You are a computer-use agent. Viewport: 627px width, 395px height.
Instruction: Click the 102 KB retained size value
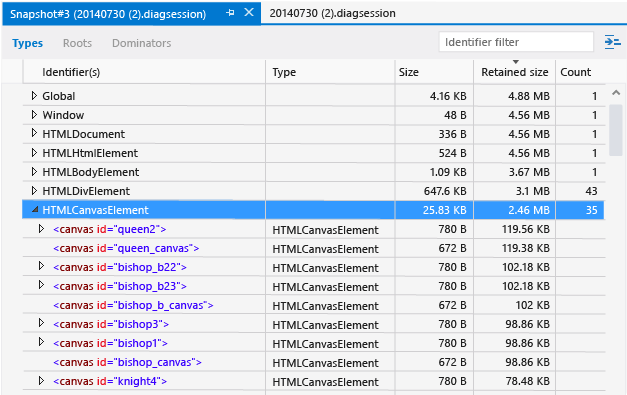tap(532, 305)
